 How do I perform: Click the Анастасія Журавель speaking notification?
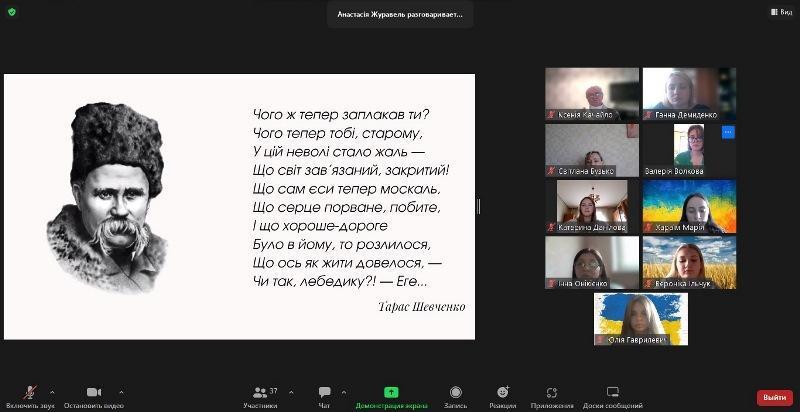pyautogui.click(x=400, y=15)
